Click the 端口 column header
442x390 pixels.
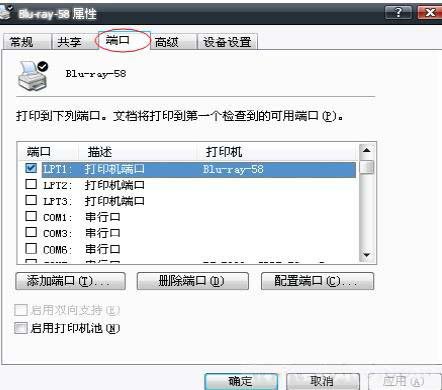tap(48, 152)
